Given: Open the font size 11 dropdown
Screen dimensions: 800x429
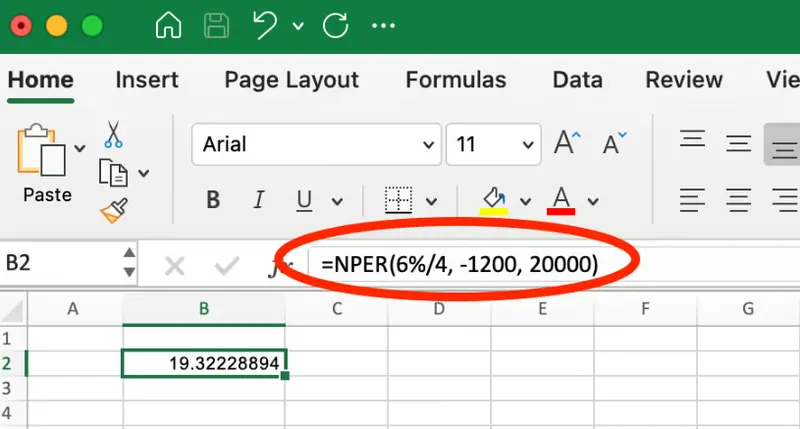Looking at the screenshot, I should pos(528,145).
